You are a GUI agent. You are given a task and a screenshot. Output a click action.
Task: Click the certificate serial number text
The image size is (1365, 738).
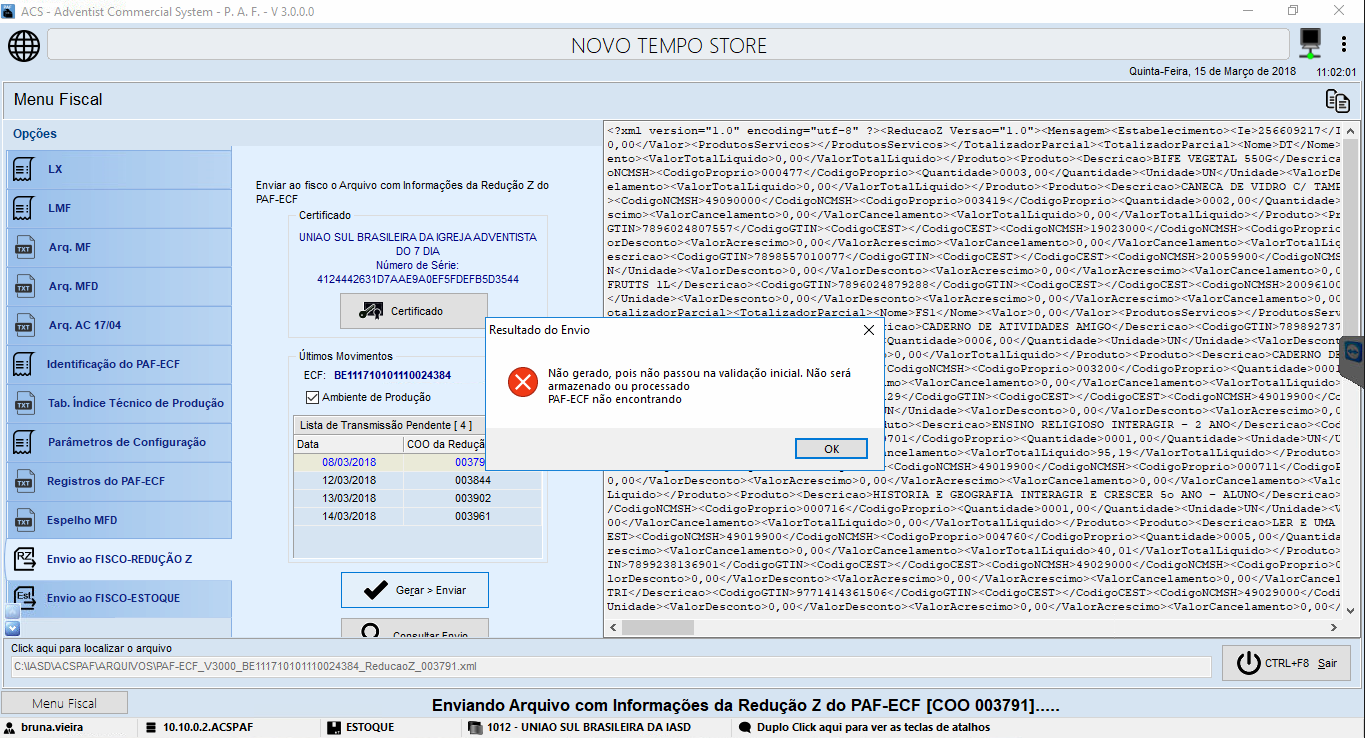click(x=417, y=279)
